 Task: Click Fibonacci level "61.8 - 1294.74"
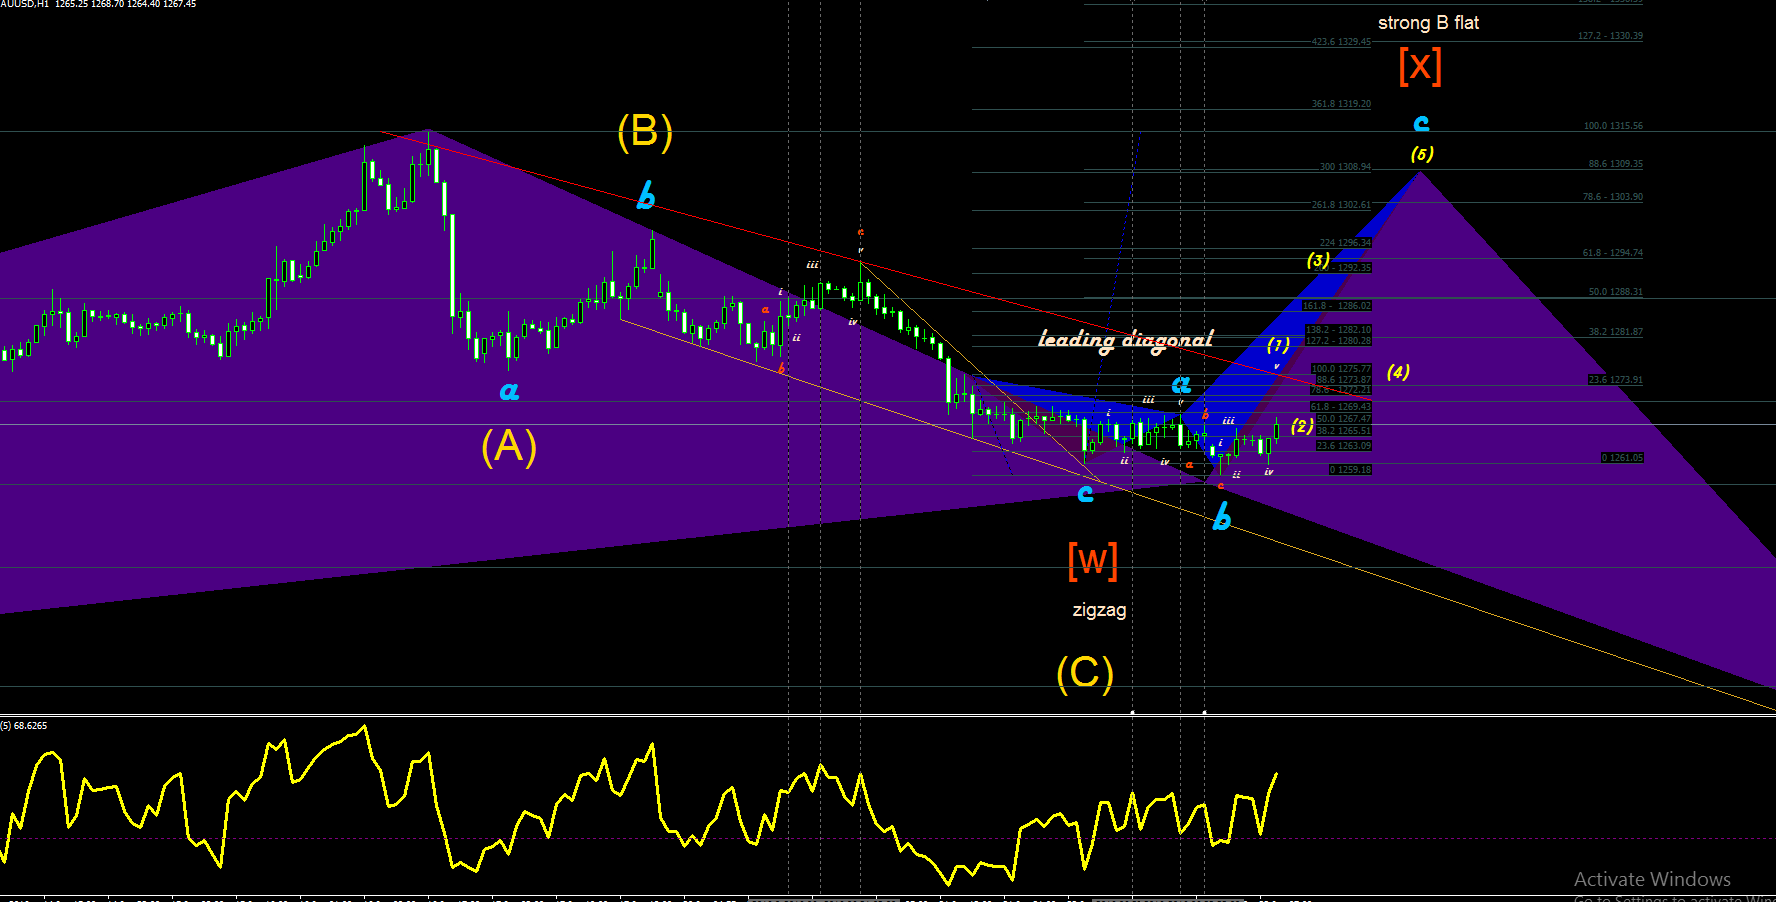[x=1613, y=253]
